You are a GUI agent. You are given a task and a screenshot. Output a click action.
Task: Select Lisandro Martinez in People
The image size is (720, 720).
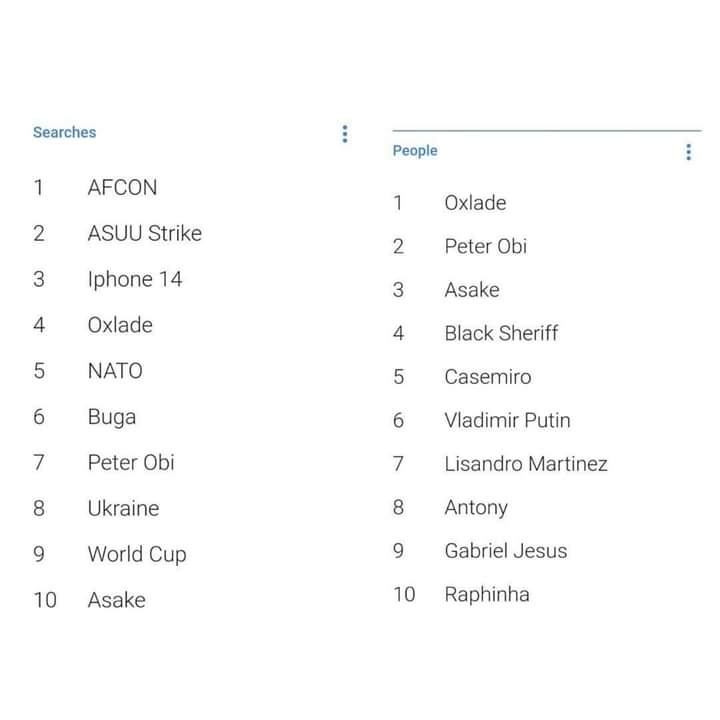pyautogui.click(x=526, y=464)
